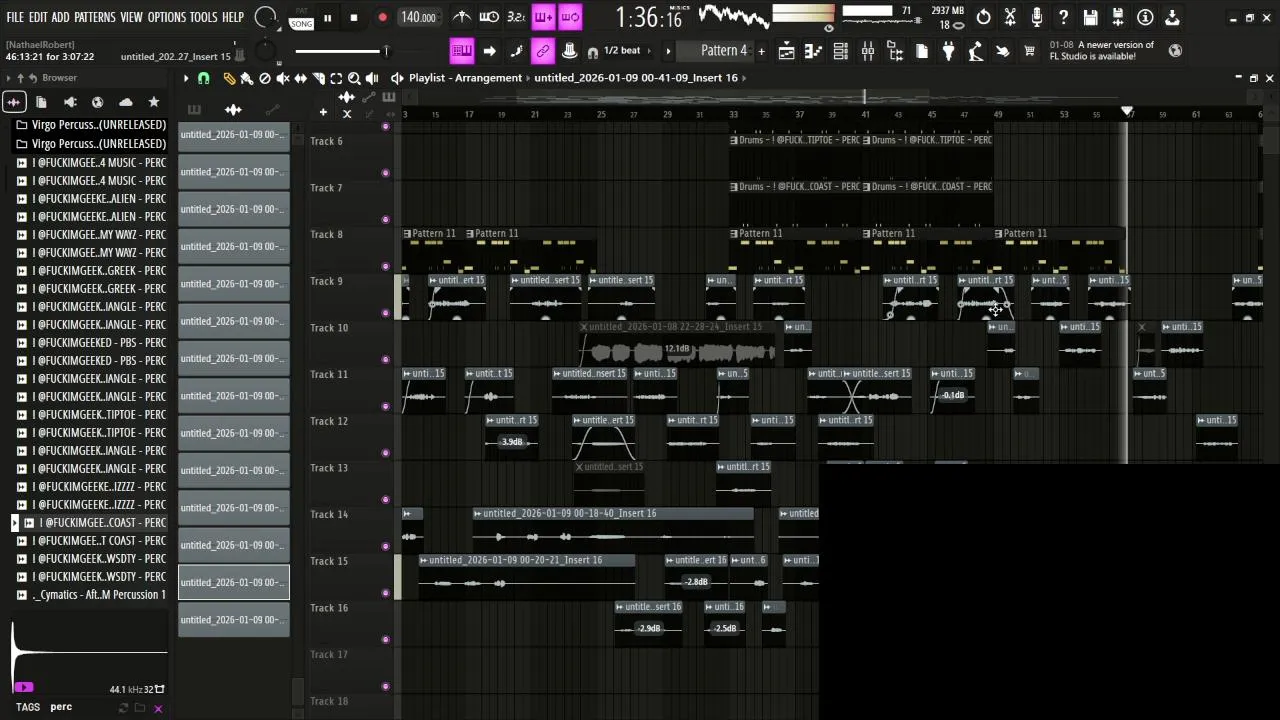
Task: Toggle wait for input before recording
Action: coord(489,17)
